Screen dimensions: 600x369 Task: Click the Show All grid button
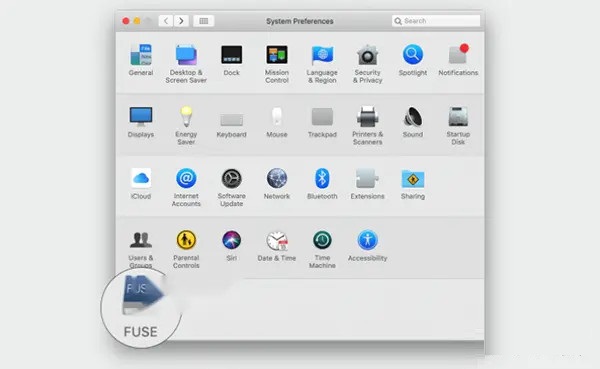[204, 21]
